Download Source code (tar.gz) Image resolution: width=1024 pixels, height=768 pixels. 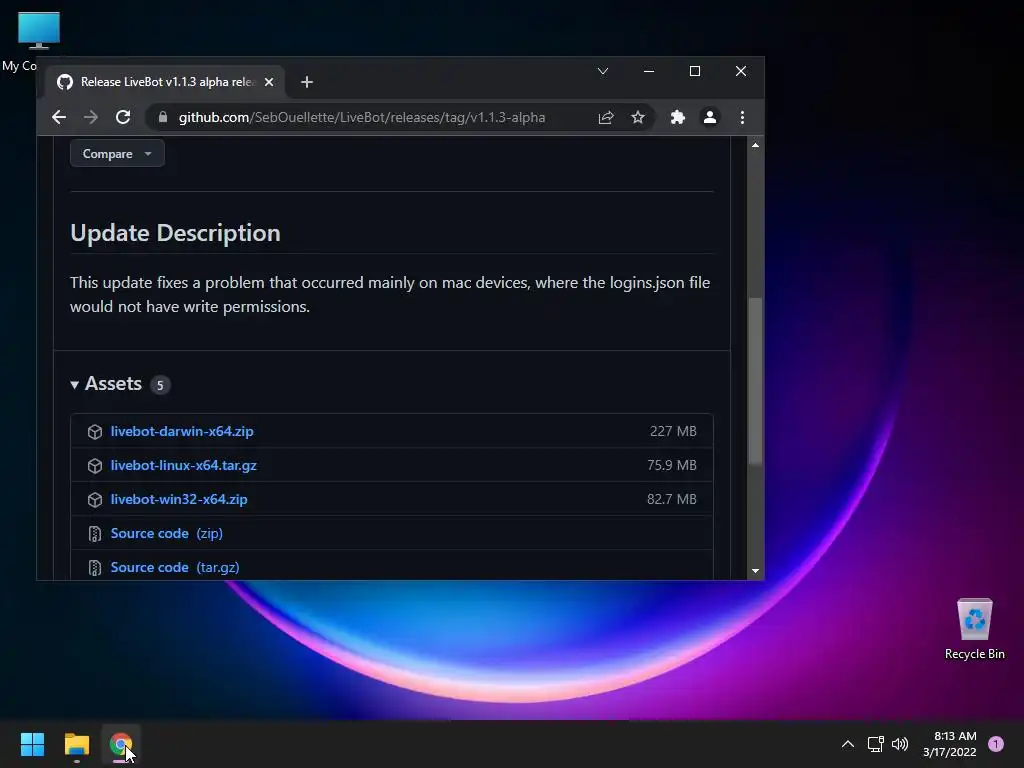tap(175, 568)
